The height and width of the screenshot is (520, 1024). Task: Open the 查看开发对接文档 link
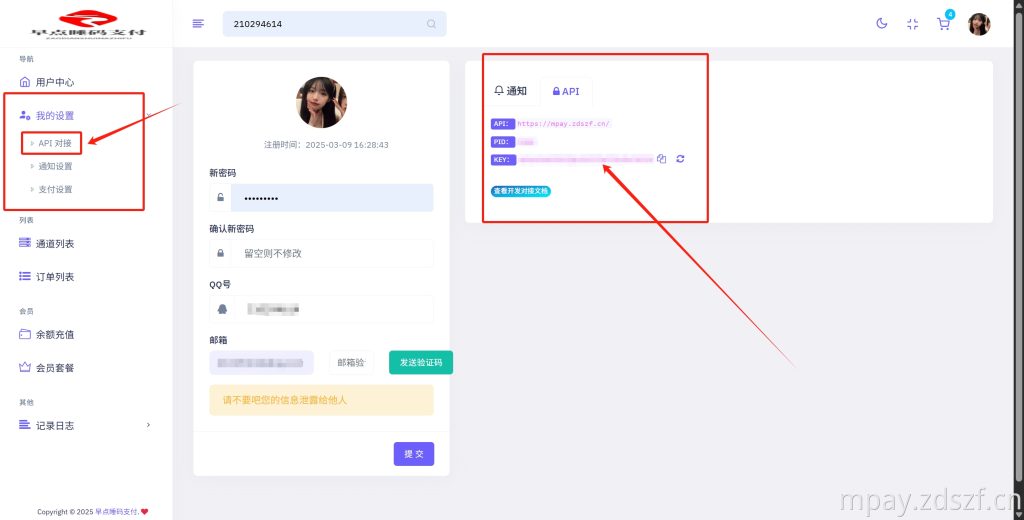click(x=520, y=191)
